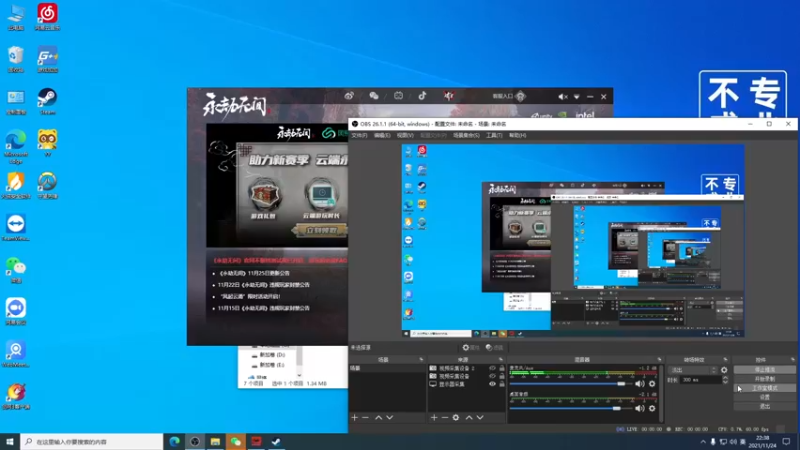Open launcher dropdown menu arrow
The width and height of the screenshot is (800, 450).
point(577,96)
